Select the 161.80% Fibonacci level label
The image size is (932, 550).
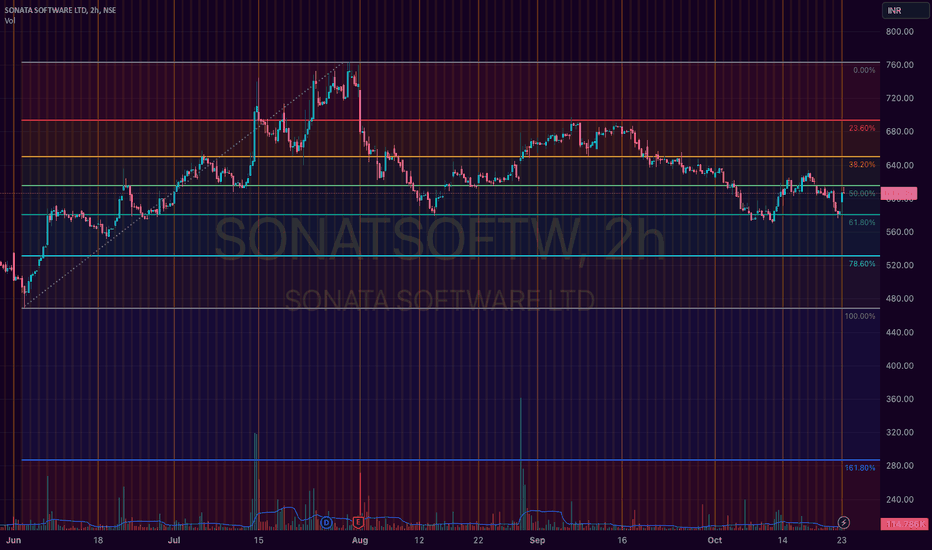[860, 468]
